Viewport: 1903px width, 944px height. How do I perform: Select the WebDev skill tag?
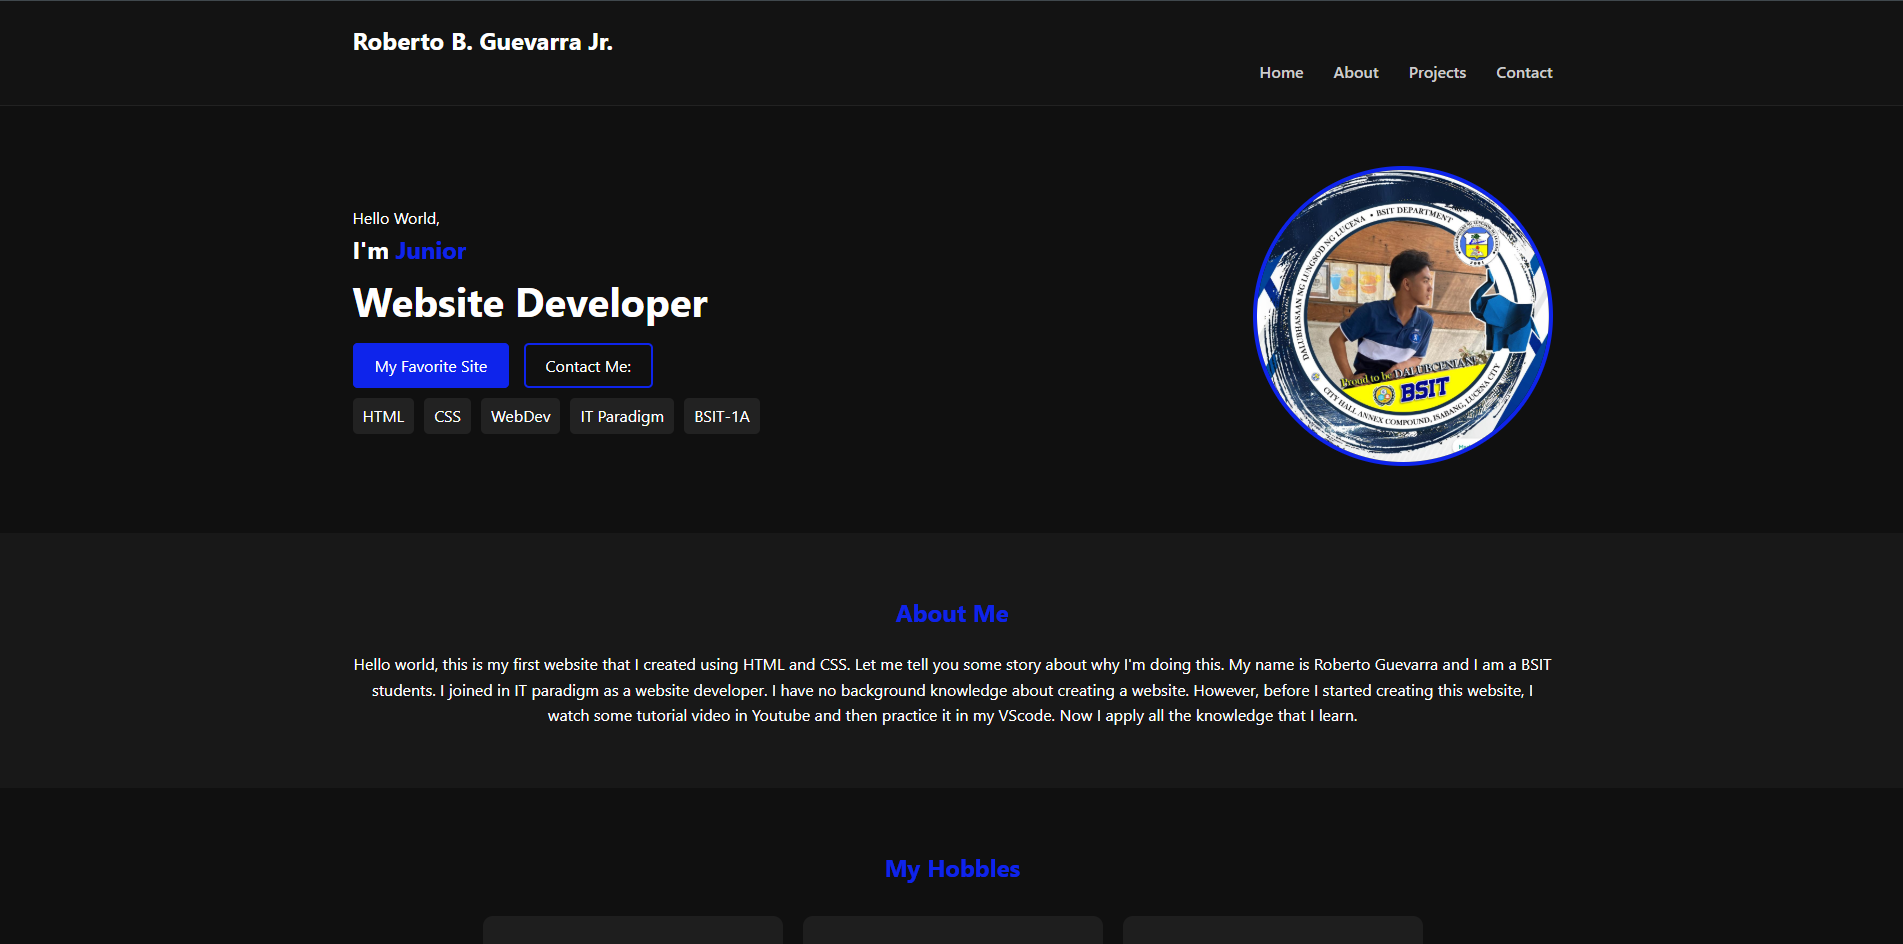[520, 415]
